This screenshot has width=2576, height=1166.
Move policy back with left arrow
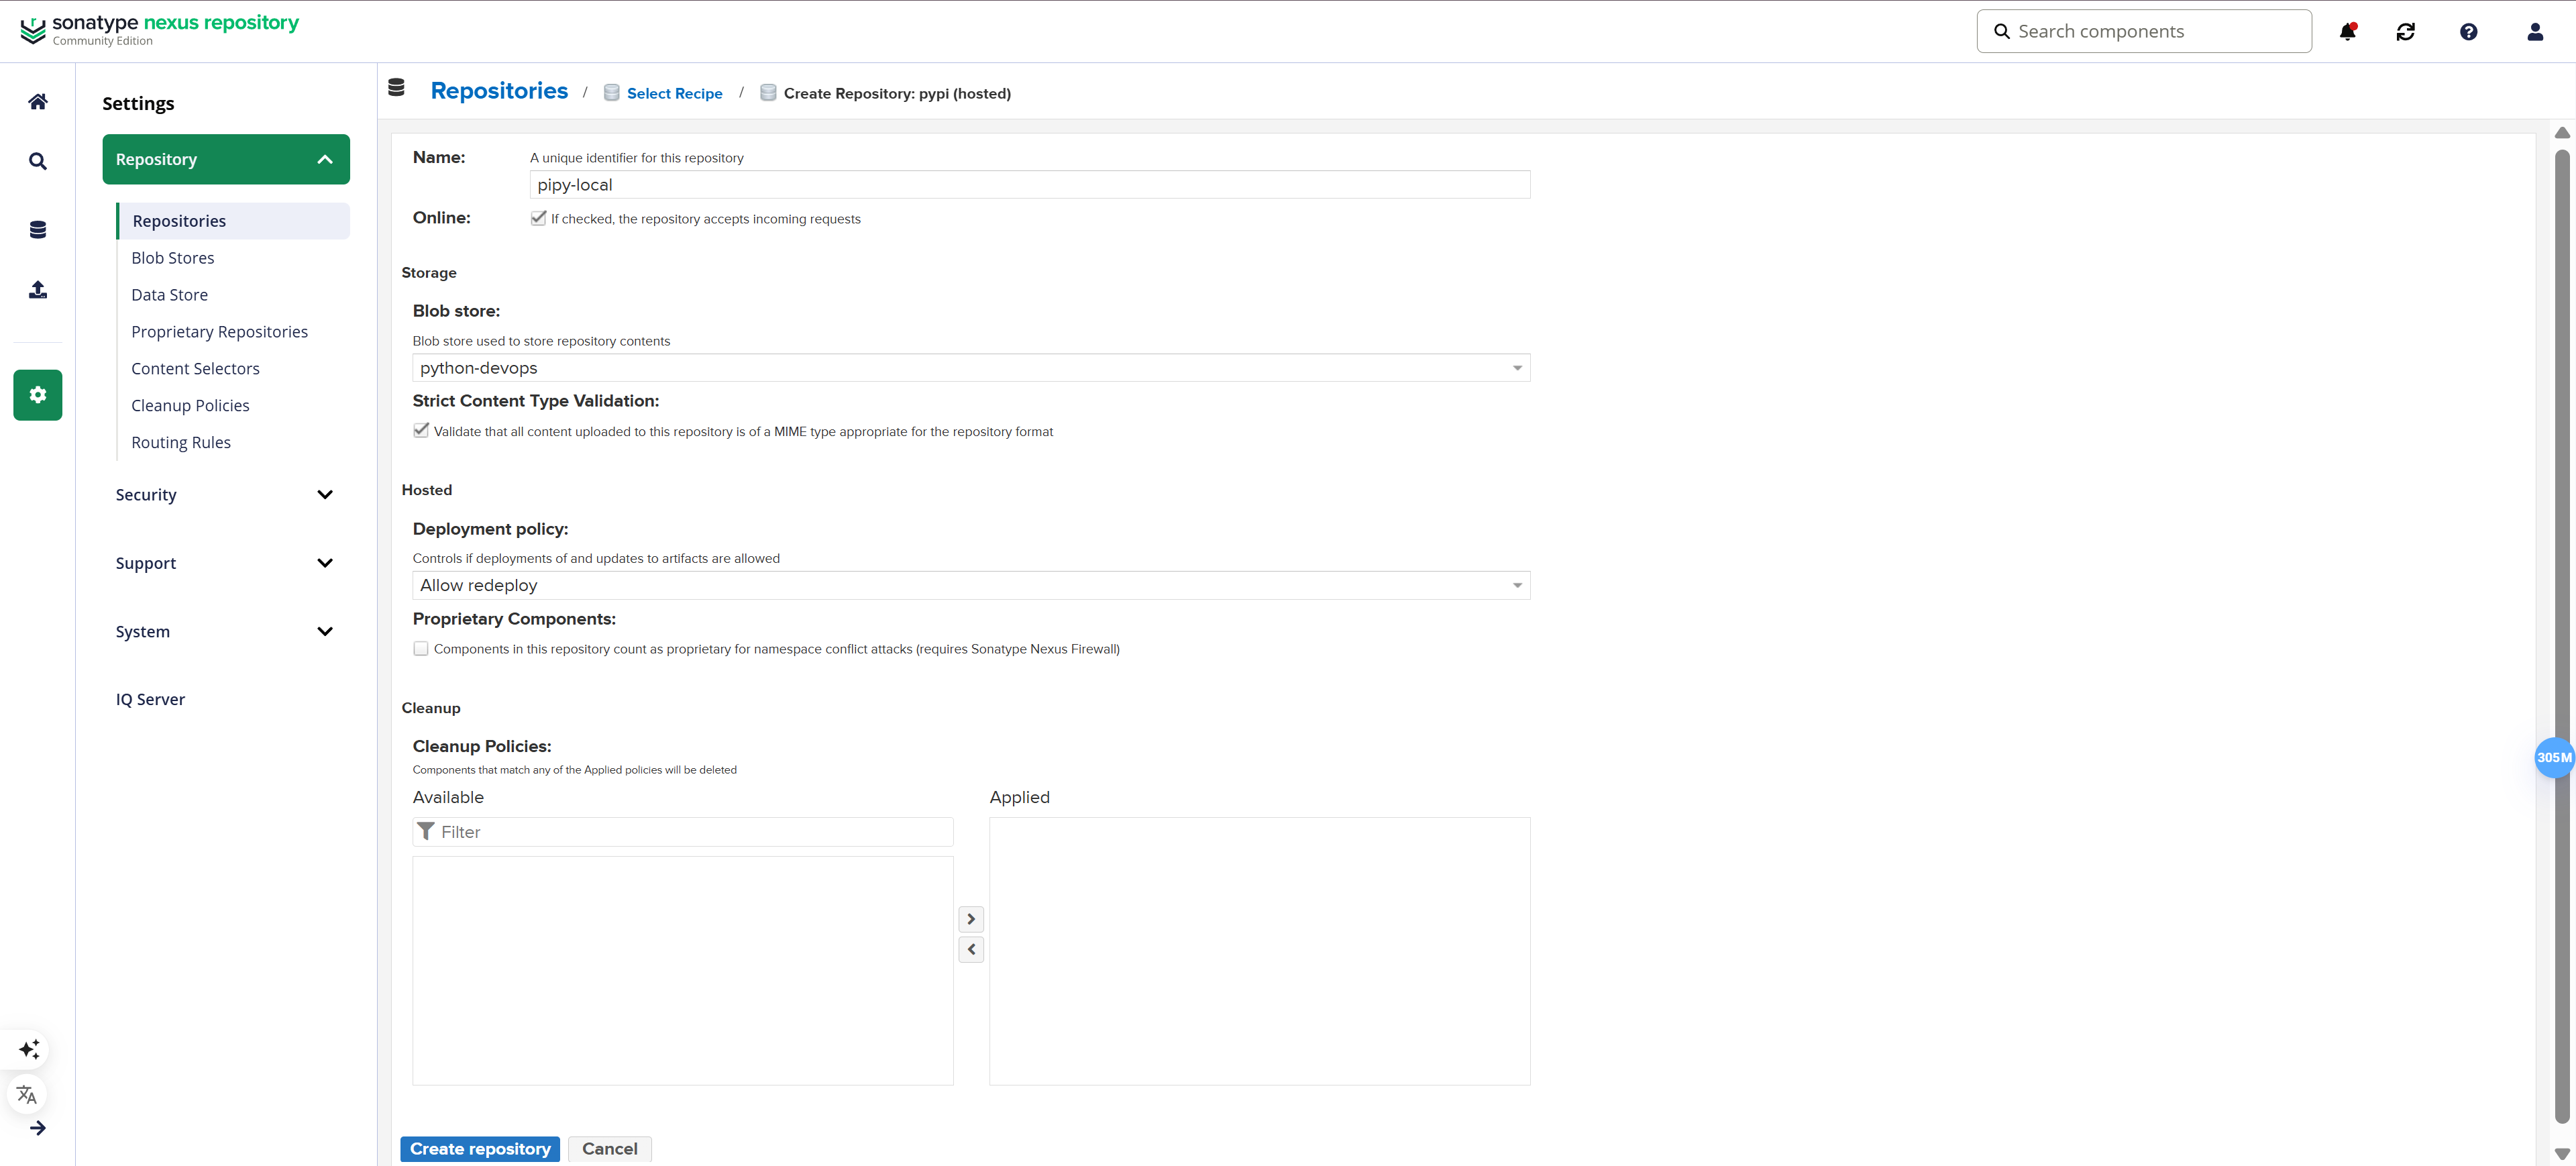point(971,949)
